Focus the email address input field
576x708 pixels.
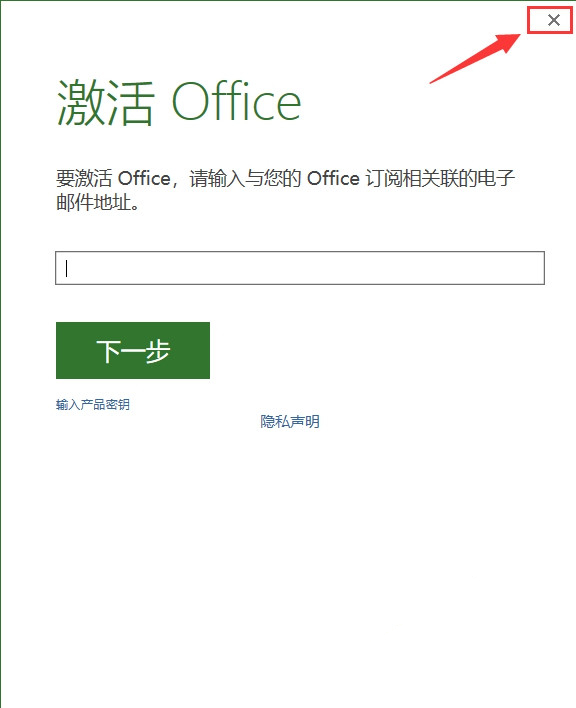pos(300,268)
